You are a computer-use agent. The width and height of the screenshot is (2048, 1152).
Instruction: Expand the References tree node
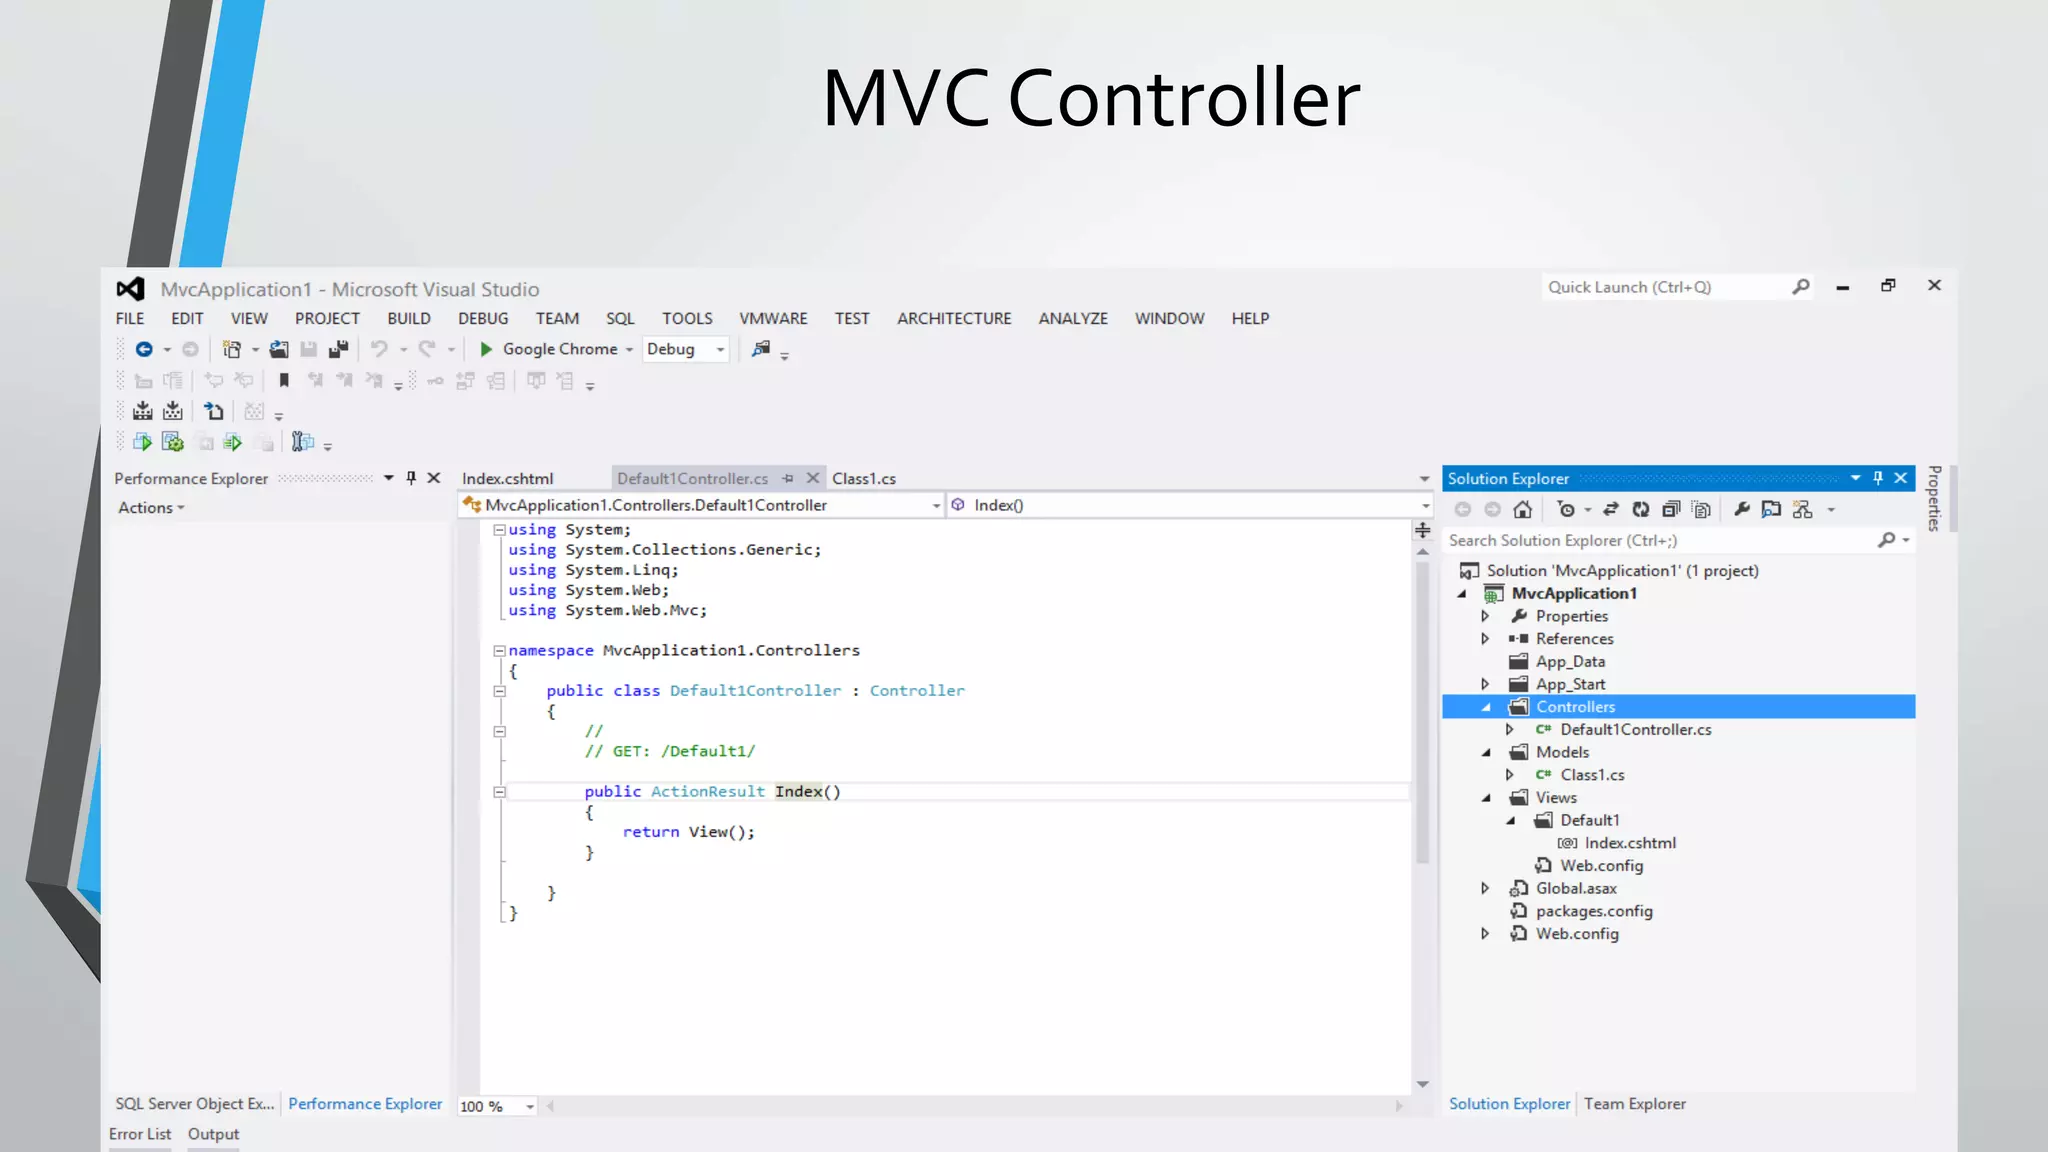1485,639
